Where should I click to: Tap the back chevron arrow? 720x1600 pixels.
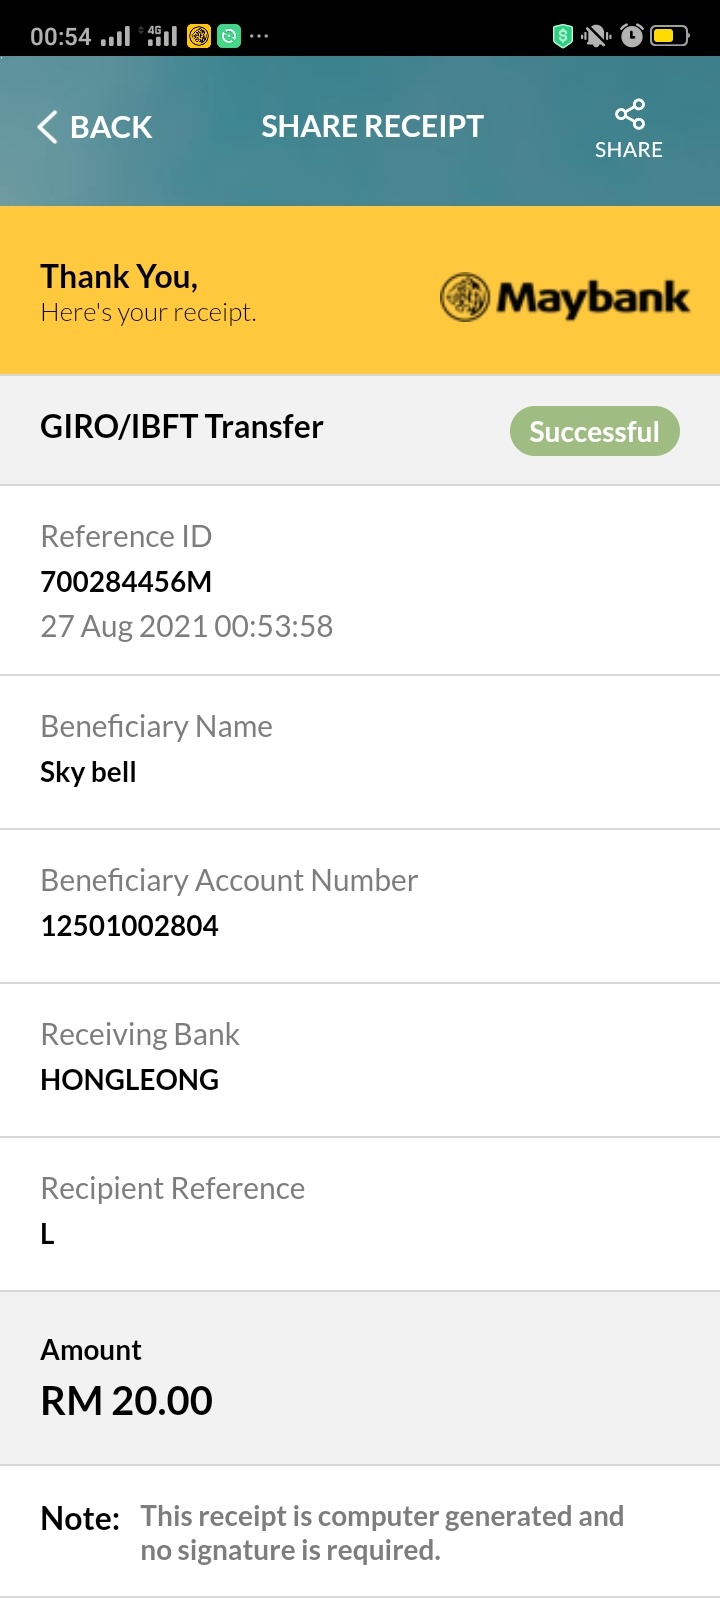tap(47, 127)
